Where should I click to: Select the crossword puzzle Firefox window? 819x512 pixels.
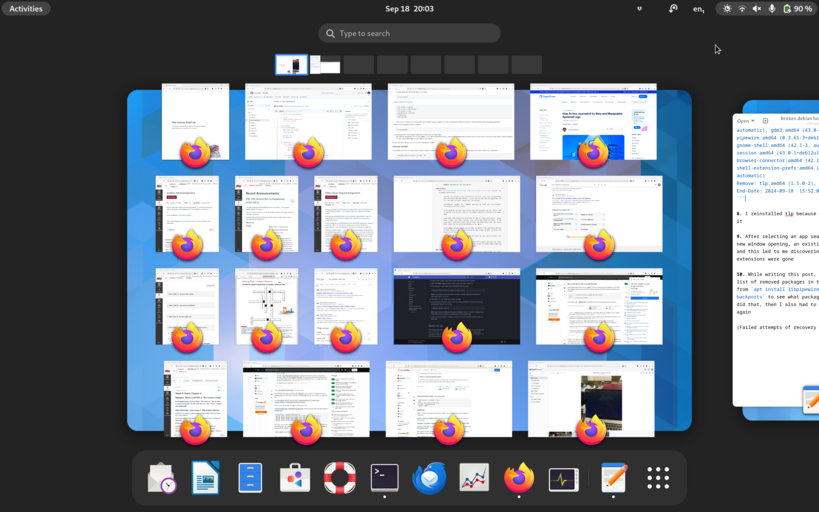click(x=267, y=307)
